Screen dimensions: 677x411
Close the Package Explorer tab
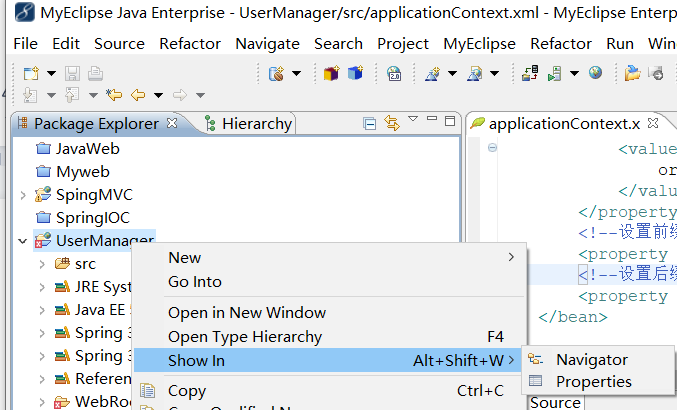click(172, 123)
